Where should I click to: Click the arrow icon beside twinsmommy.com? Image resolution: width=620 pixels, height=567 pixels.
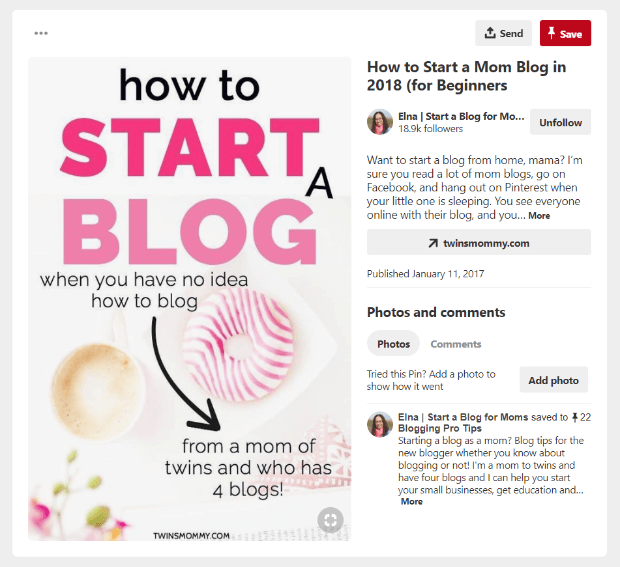(433, 243)
